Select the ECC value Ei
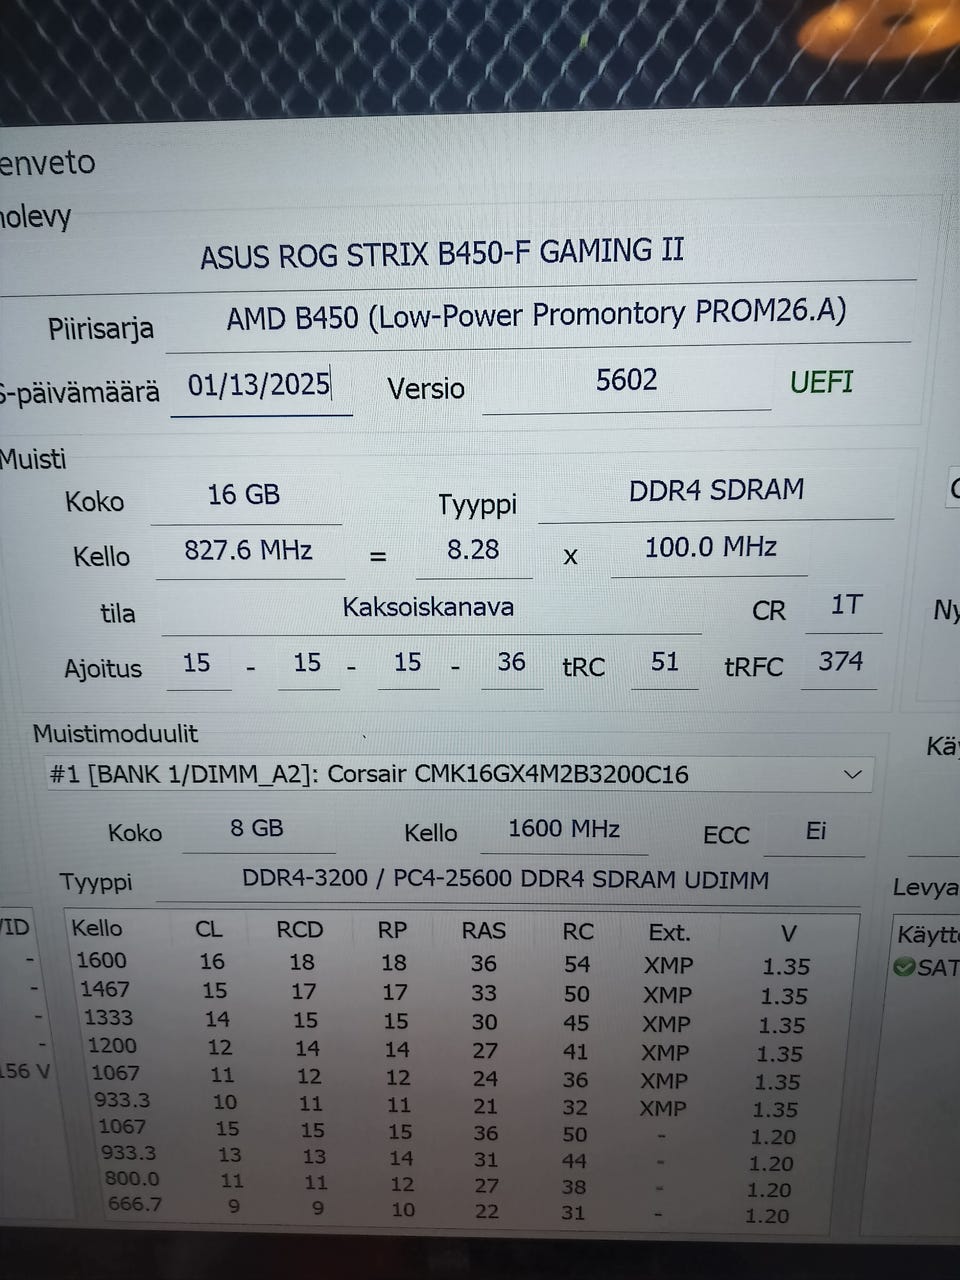Viewport: 960px width, 1280px height. coord(816,831)
